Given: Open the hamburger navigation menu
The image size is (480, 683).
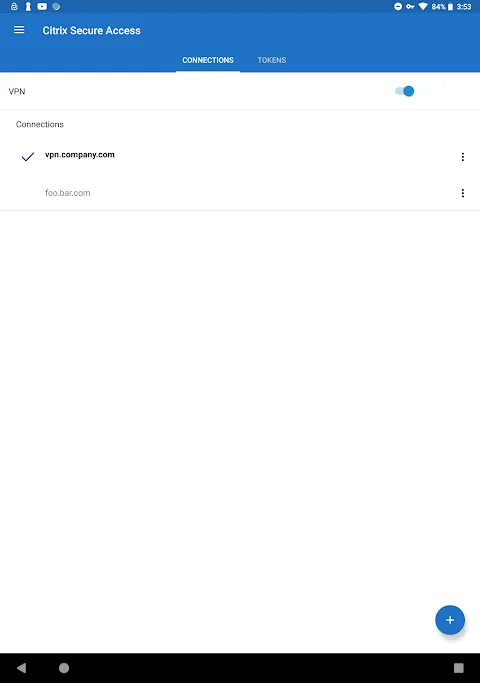Looking at the screenshot, I should pos(19,30).
